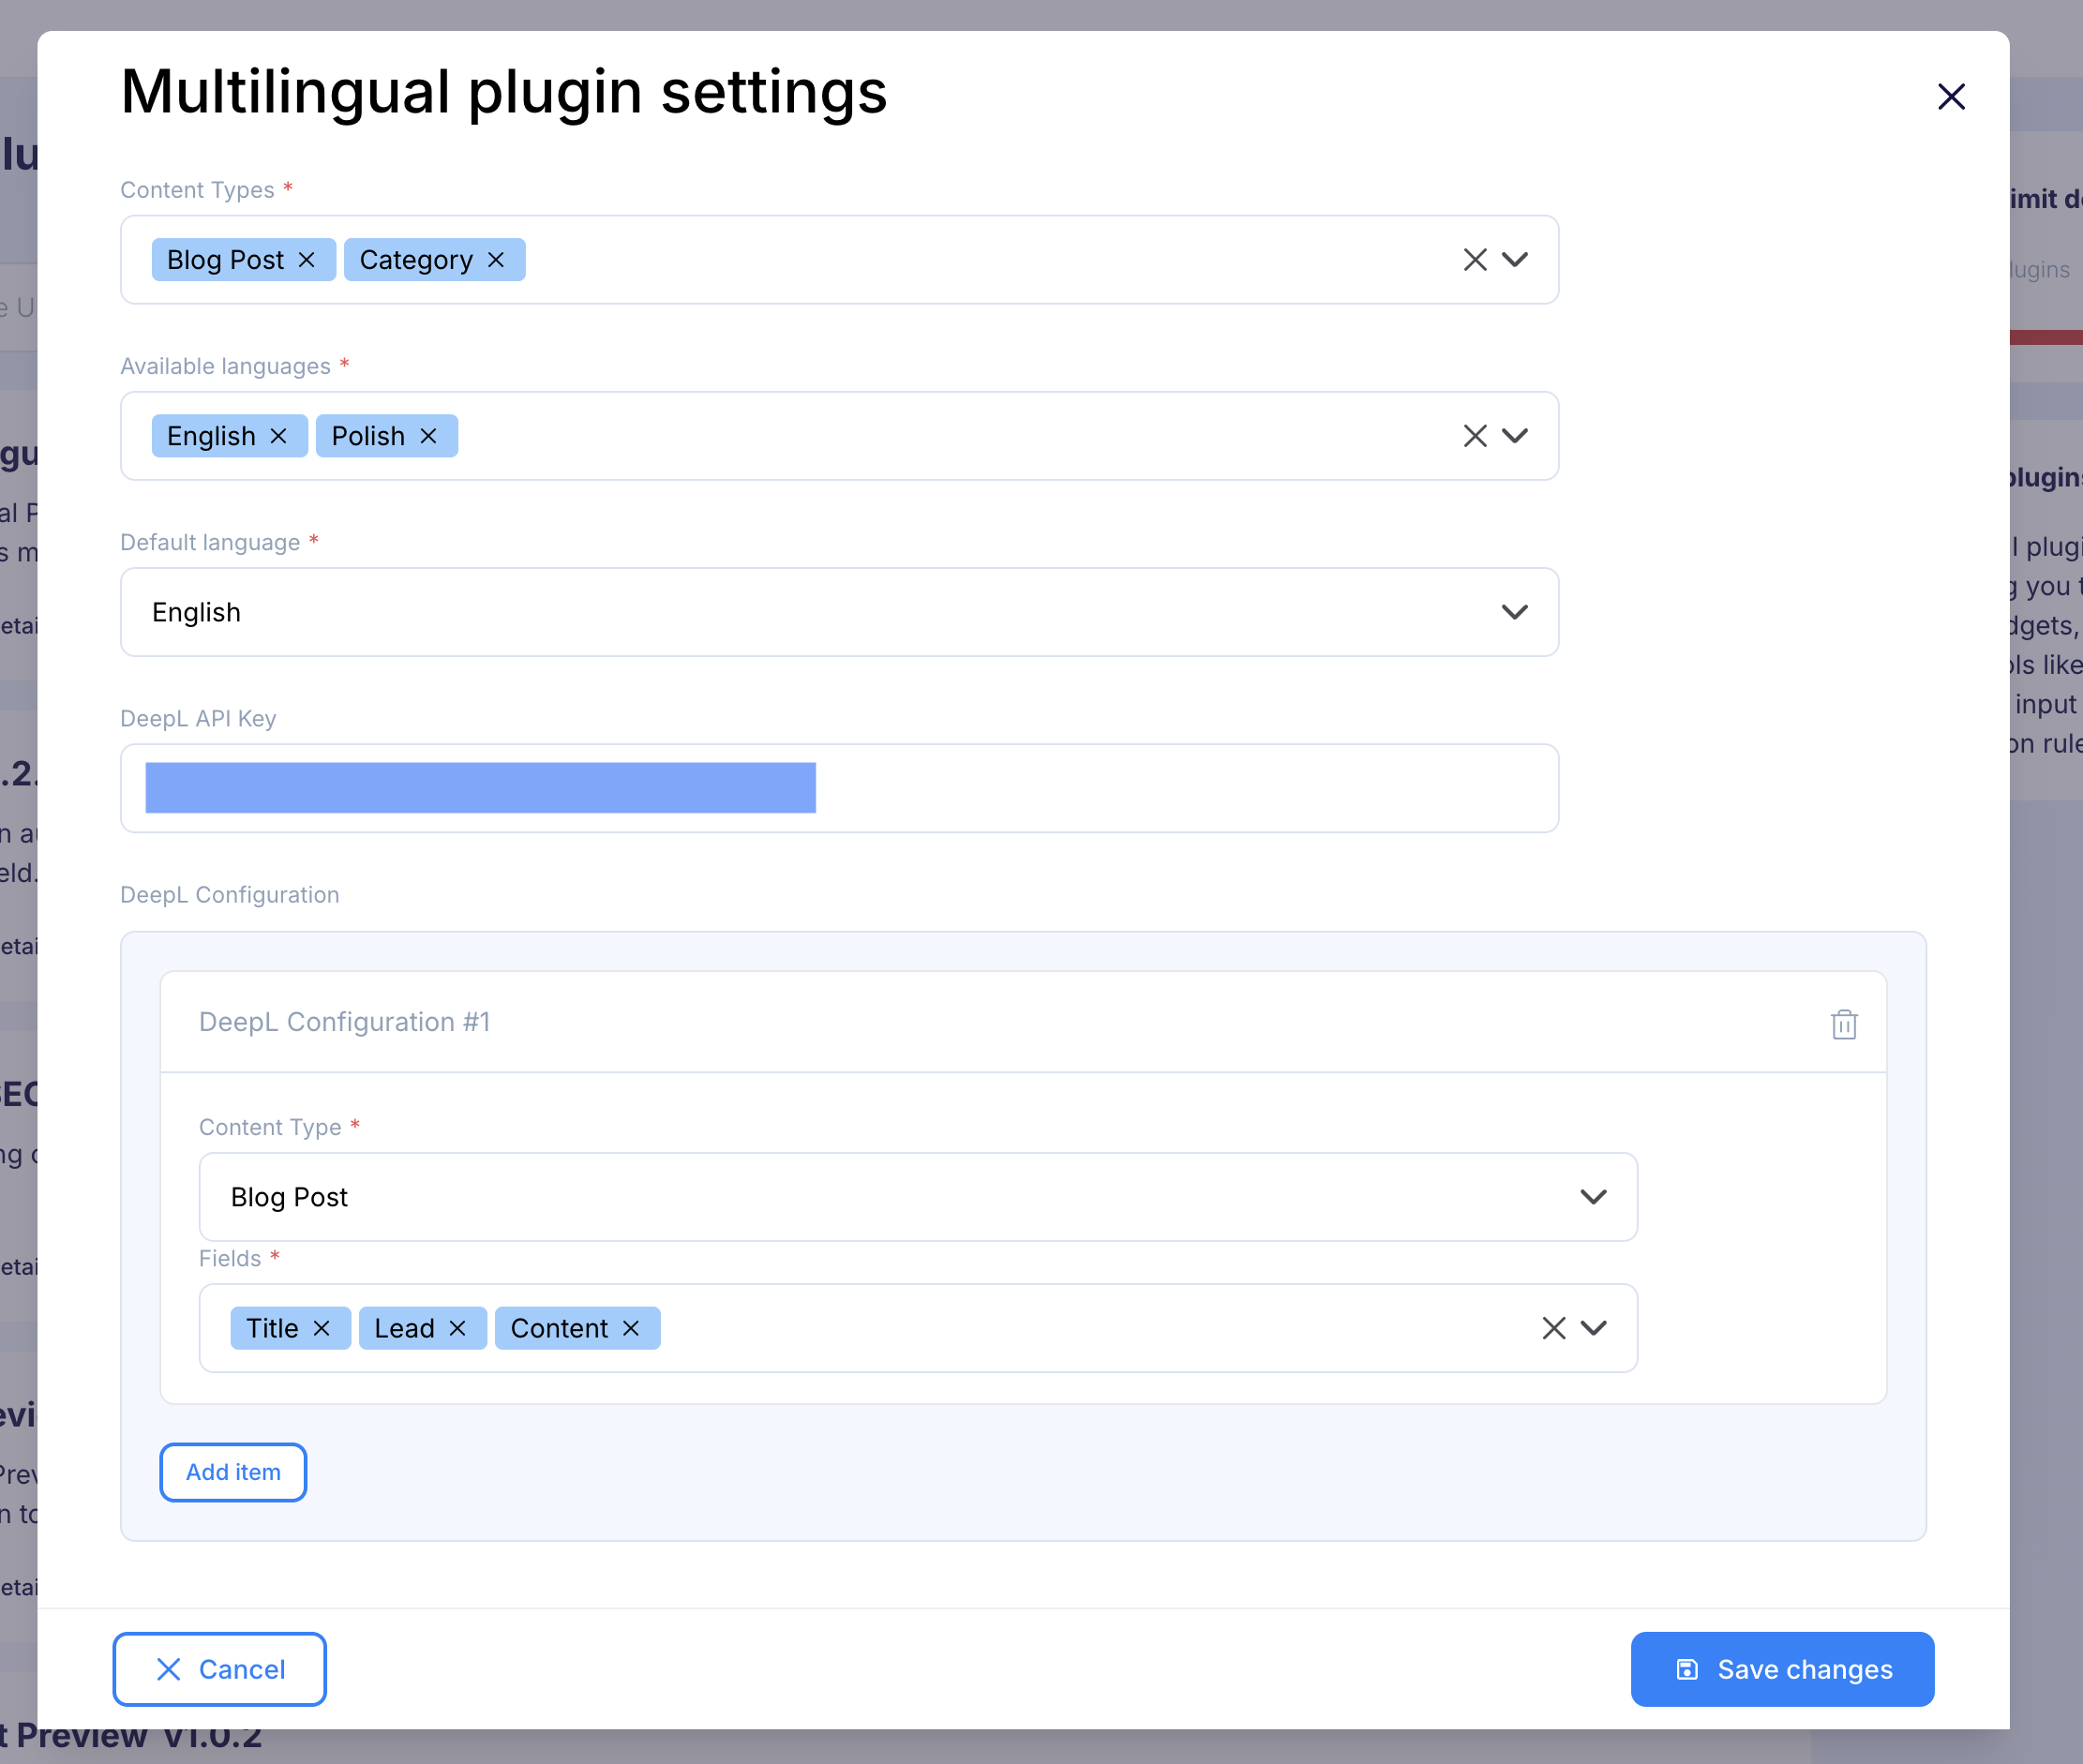Remove the Category tag

pyautogui.click(x=496, y=260)
